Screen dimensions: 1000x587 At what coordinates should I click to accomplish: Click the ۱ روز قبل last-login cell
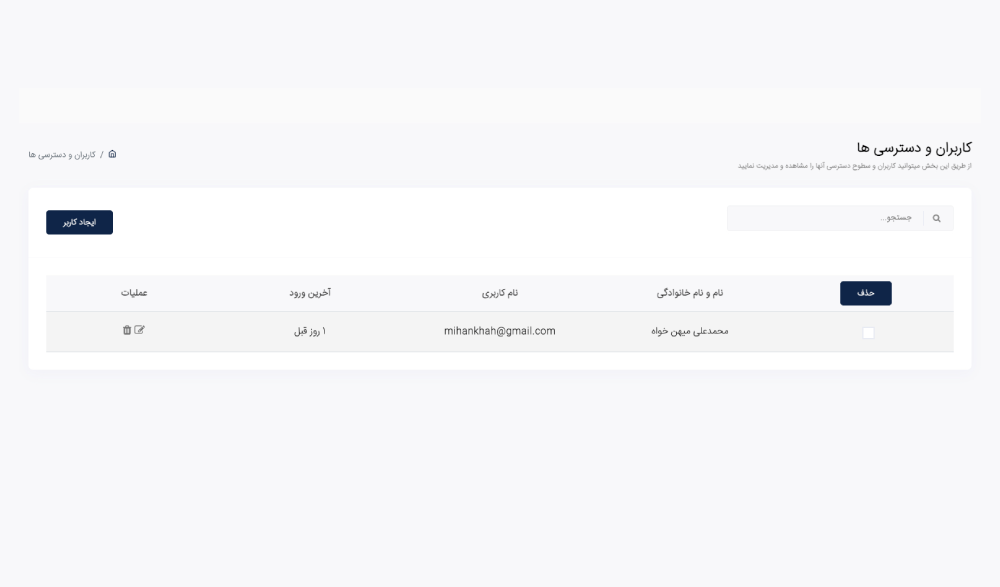[310, 331]
